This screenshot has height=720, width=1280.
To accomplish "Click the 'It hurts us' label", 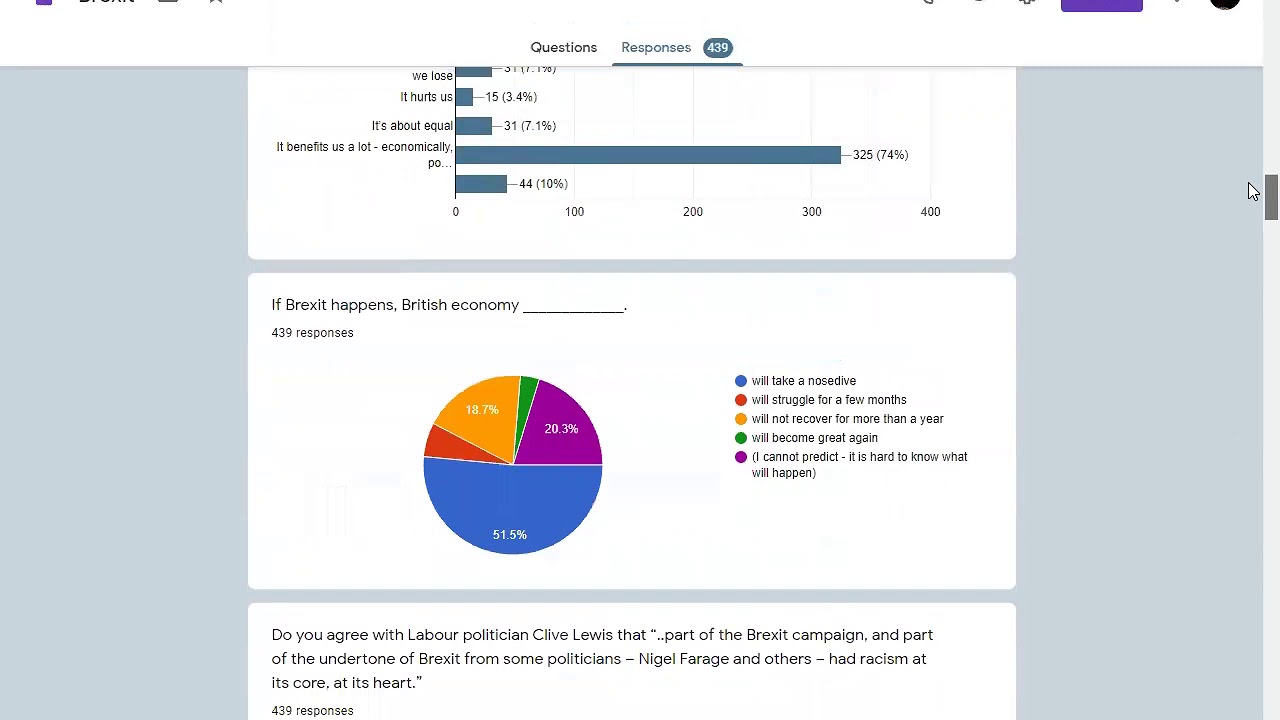I will point(426,97).
